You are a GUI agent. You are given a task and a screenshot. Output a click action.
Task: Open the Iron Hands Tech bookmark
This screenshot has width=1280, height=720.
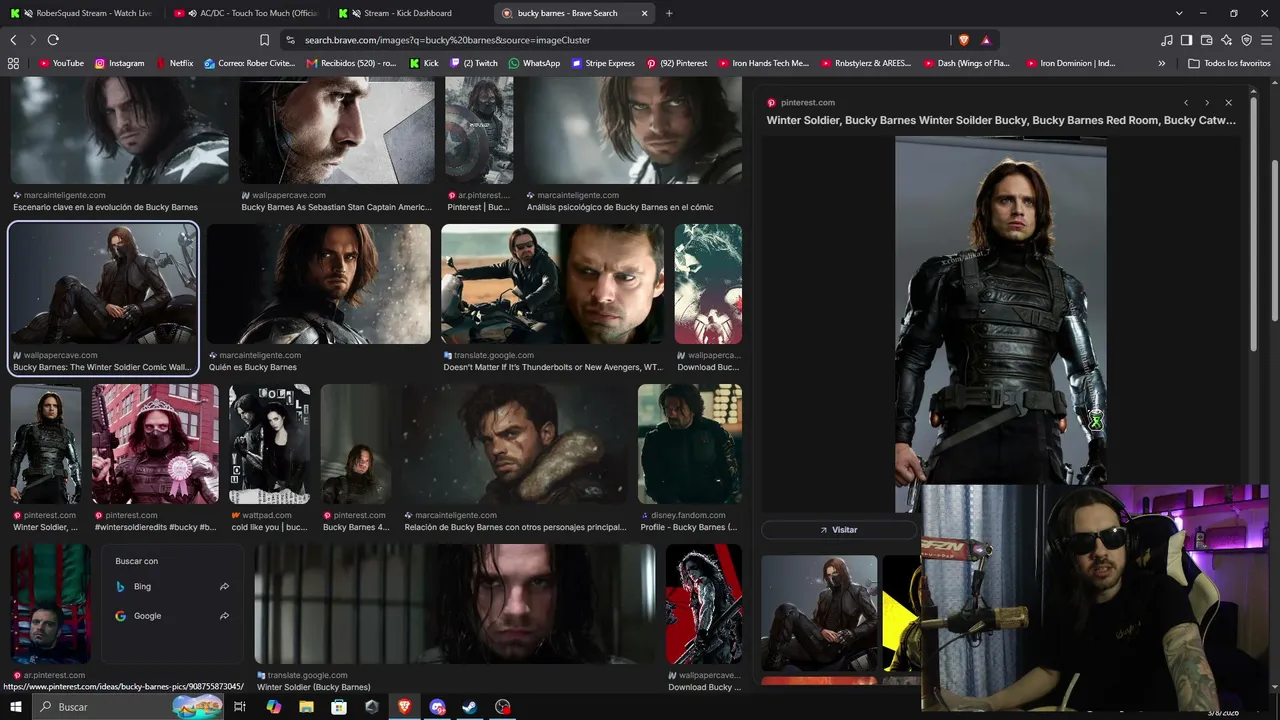(763, 63)
